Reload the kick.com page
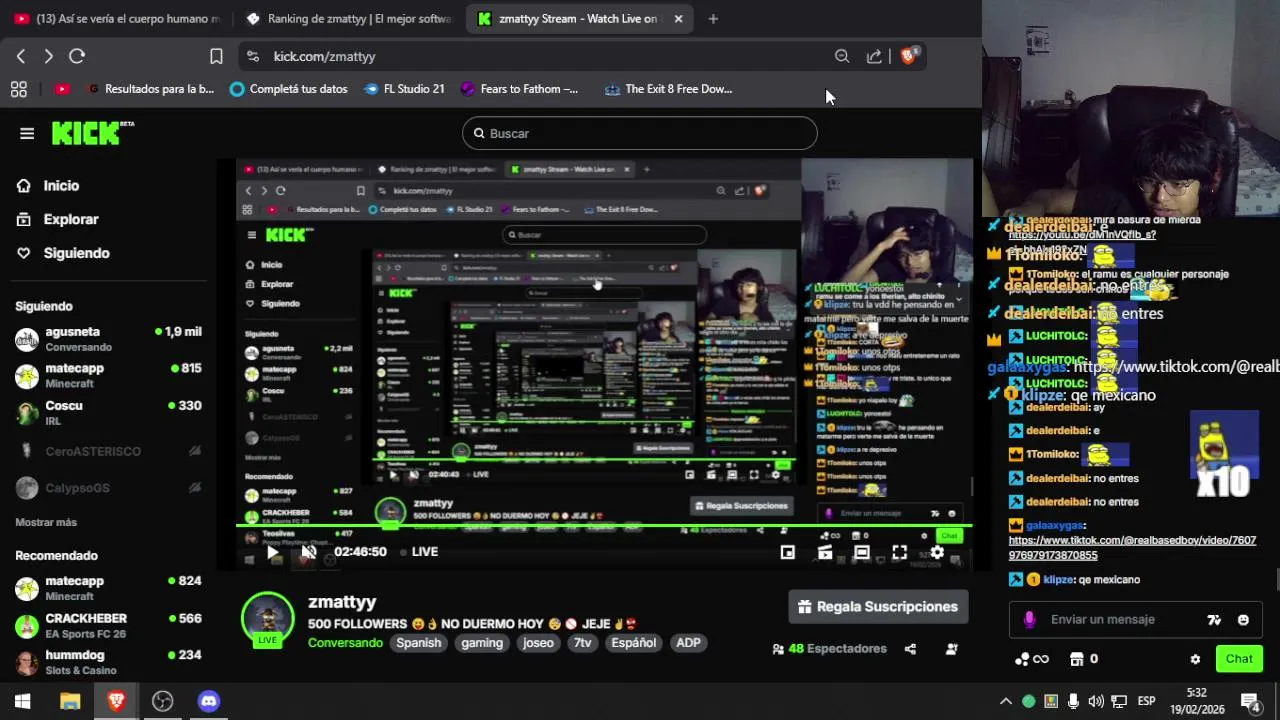 tap(77, 56)
